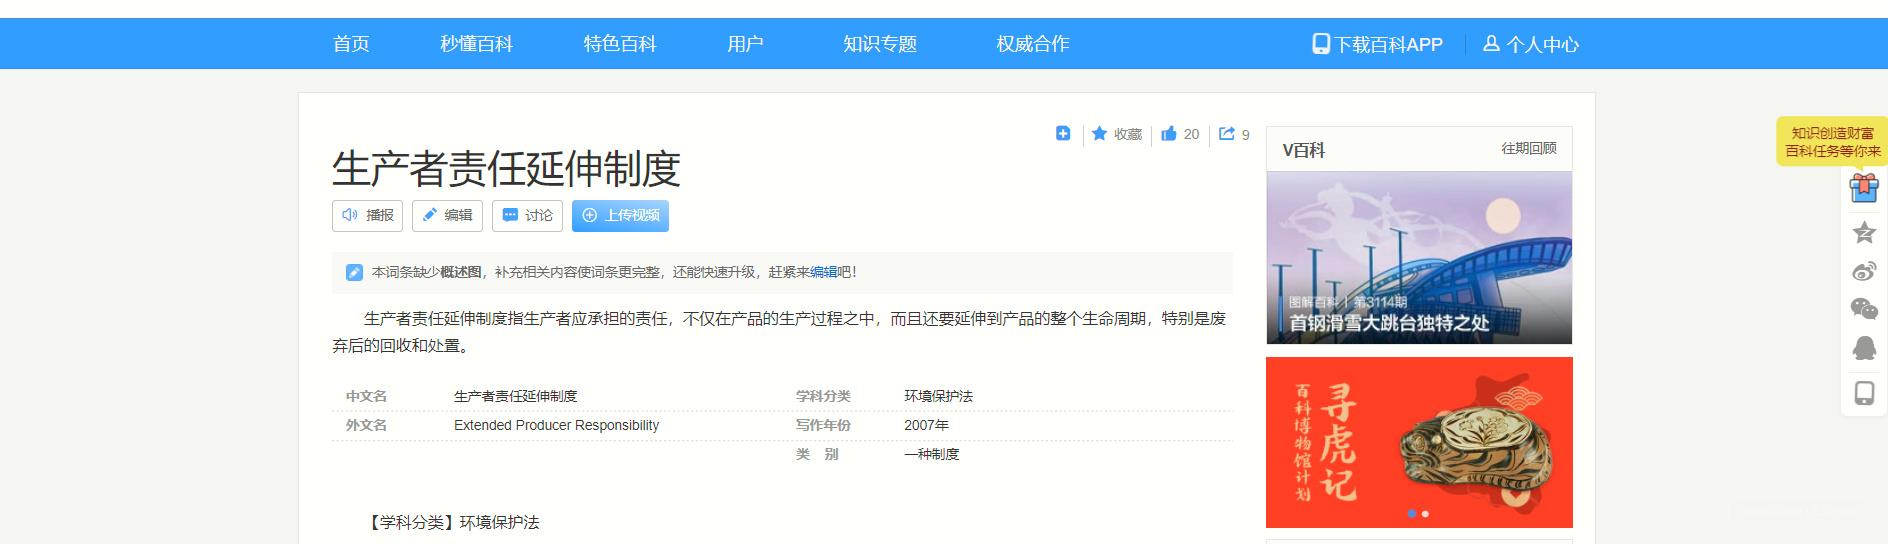Click the like count 20
The width and height of the screenshot is (1888, 544).
1191,134
